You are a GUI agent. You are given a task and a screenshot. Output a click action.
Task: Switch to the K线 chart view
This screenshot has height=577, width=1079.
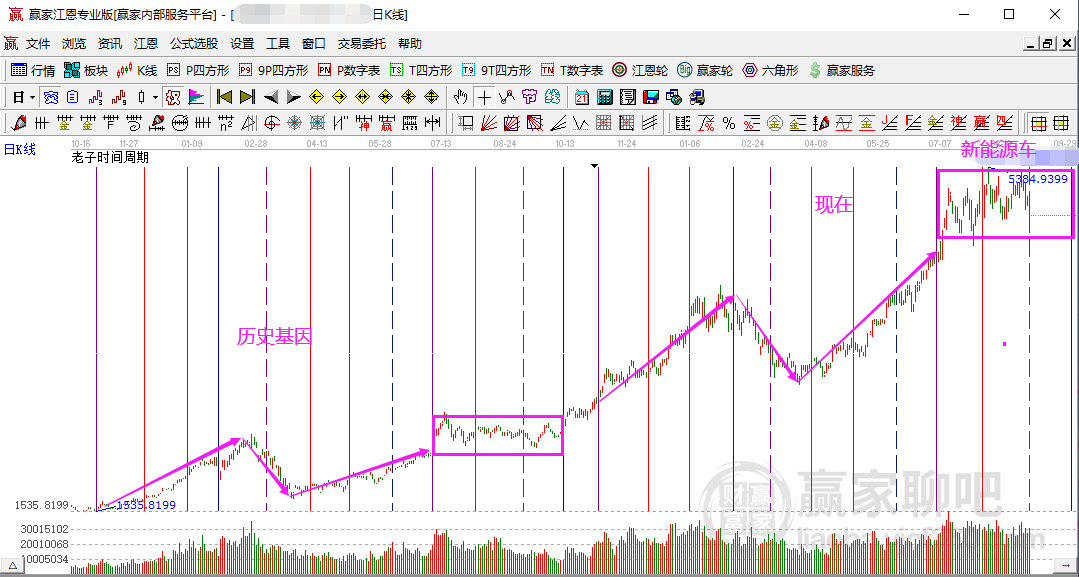pyautogui.click(x=137, y=70)
